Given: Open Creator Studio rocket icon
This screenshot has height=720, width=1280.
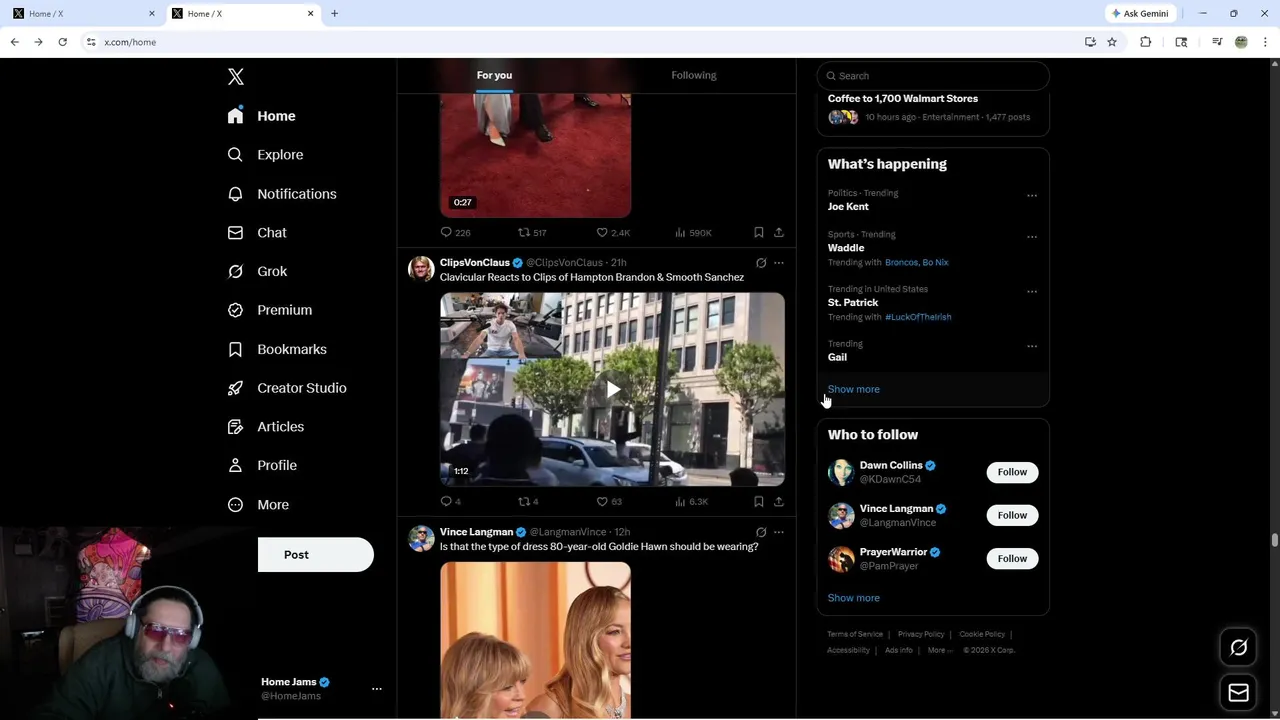Looking at the screenshot, I should click(235, 388).
